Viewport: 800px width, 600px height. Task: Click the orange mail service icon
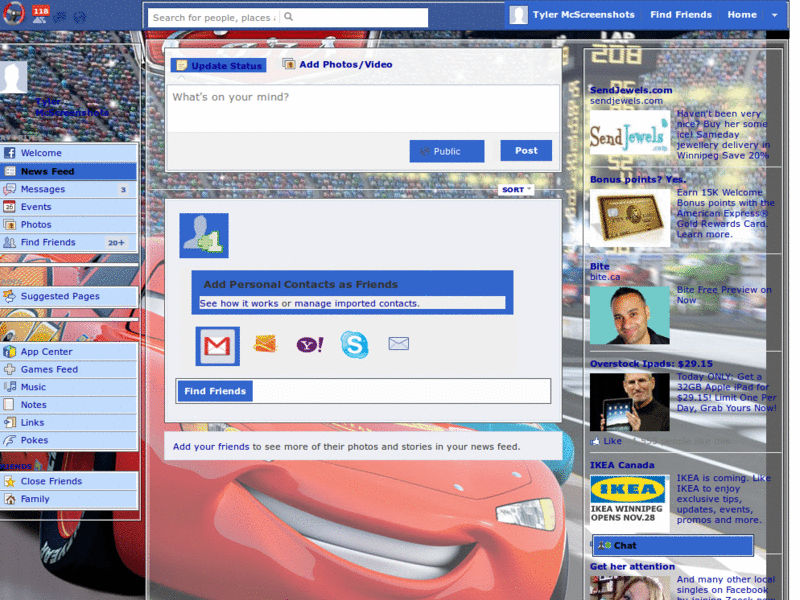[265, 344]
